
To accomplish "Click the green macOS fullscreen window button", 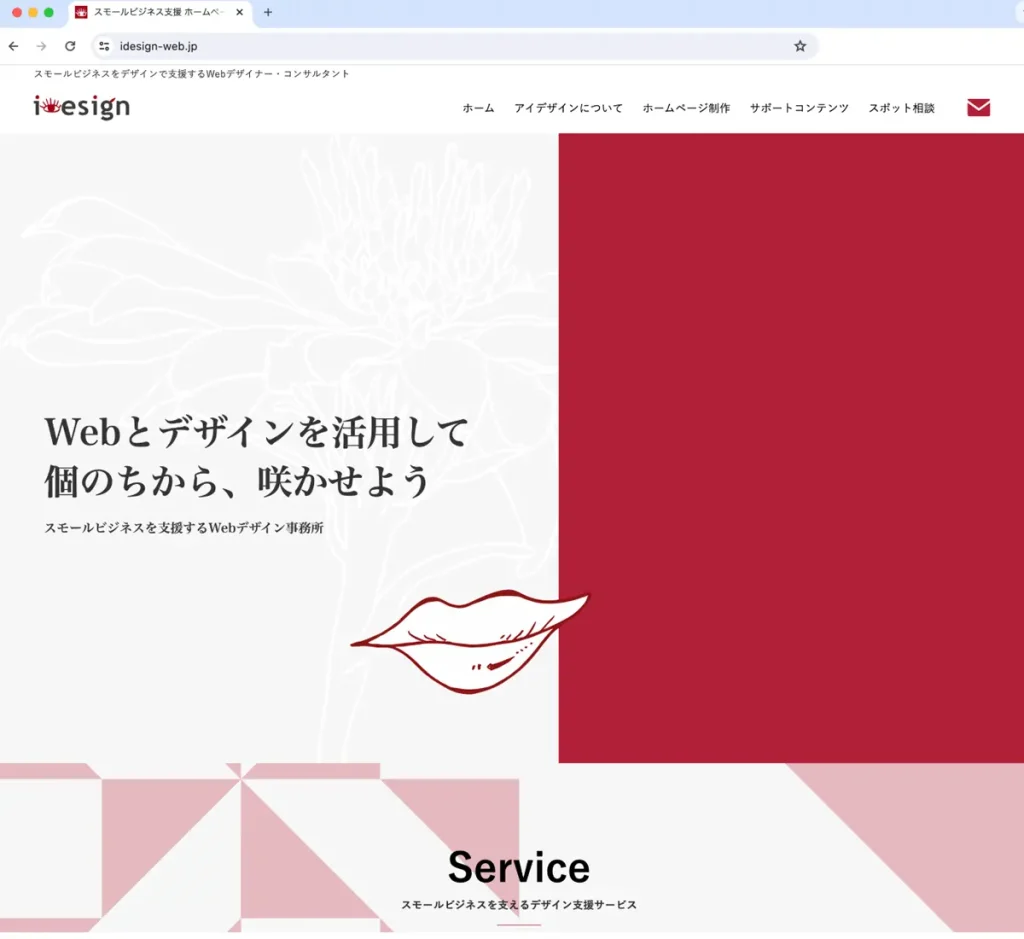I will coord(49,13).
